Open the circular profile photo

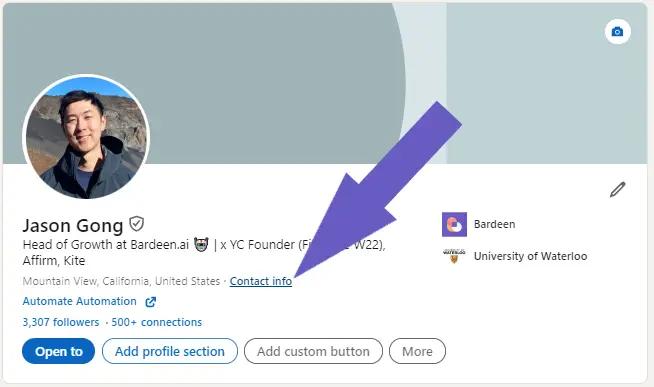(x=86, y=137)
